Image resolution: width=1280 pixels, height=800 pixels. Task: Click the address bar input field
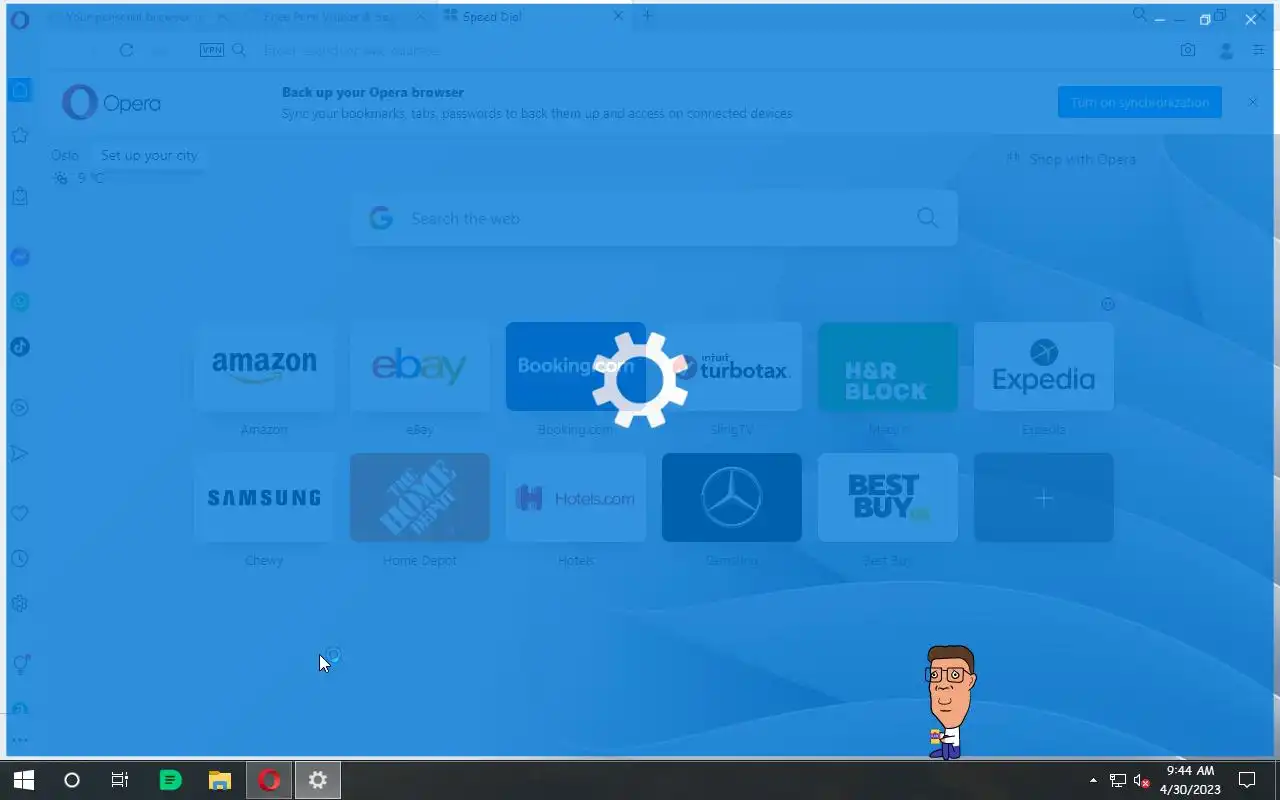pyautogui.click(x=700, y=50)
